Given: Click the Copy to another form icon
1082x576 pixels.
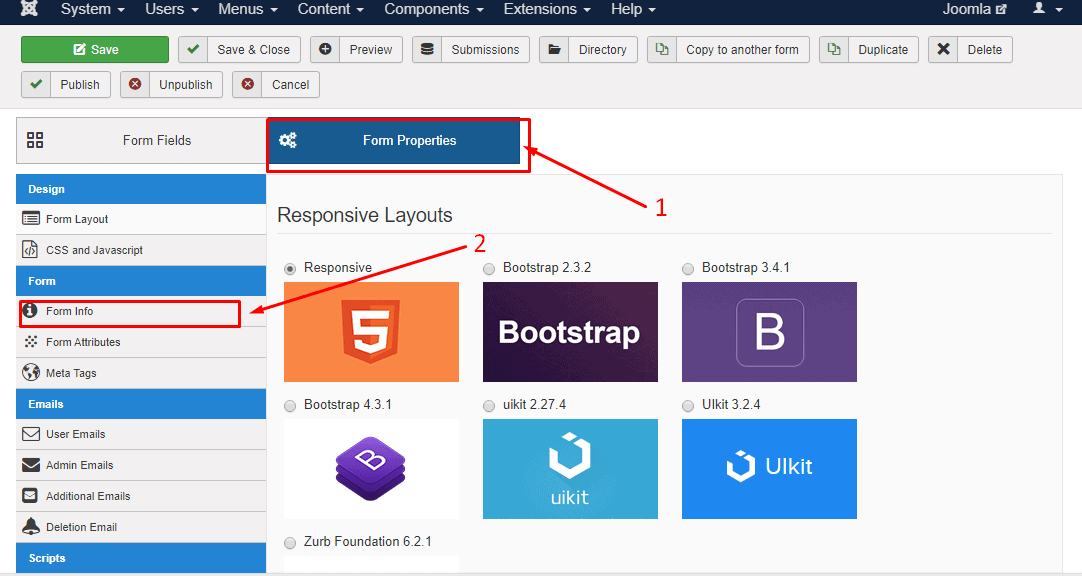Looking at the screenshot, I should click(662, 49).
